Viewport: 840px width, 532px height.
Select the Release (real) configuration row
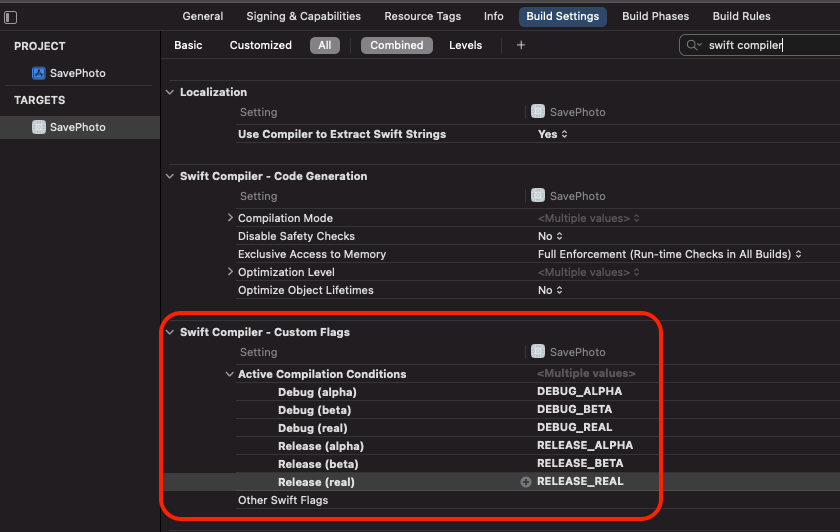click(316, 482)
